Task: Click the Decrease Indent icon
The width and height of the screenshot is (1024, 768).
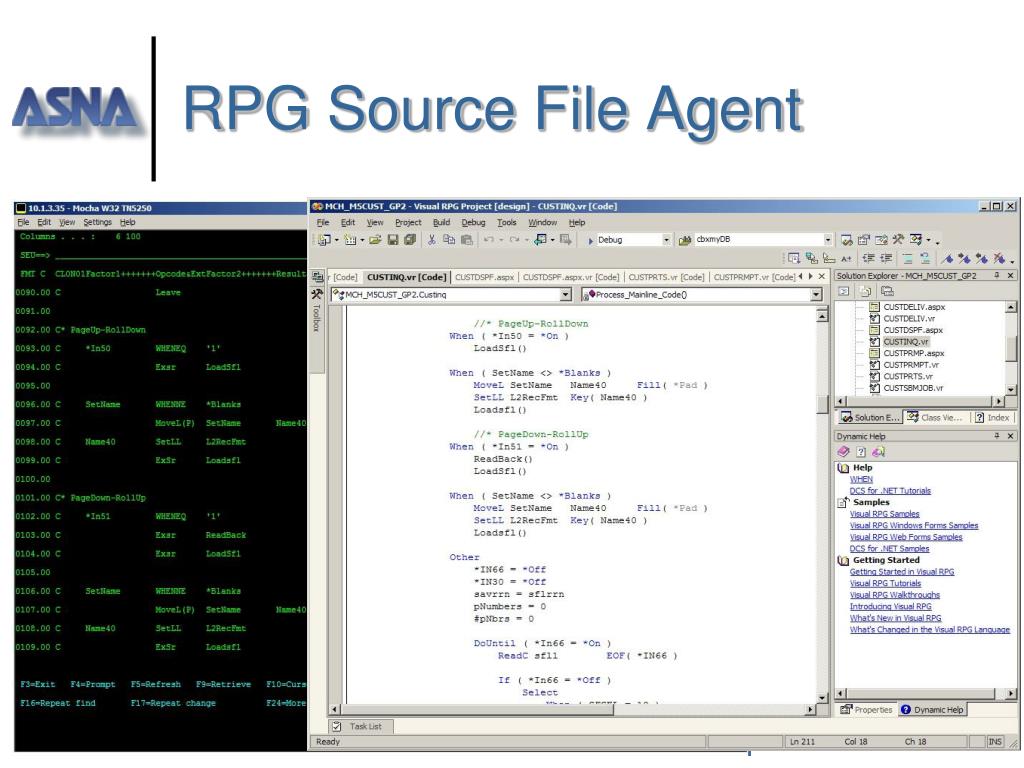Action: (x=869, y=259)
